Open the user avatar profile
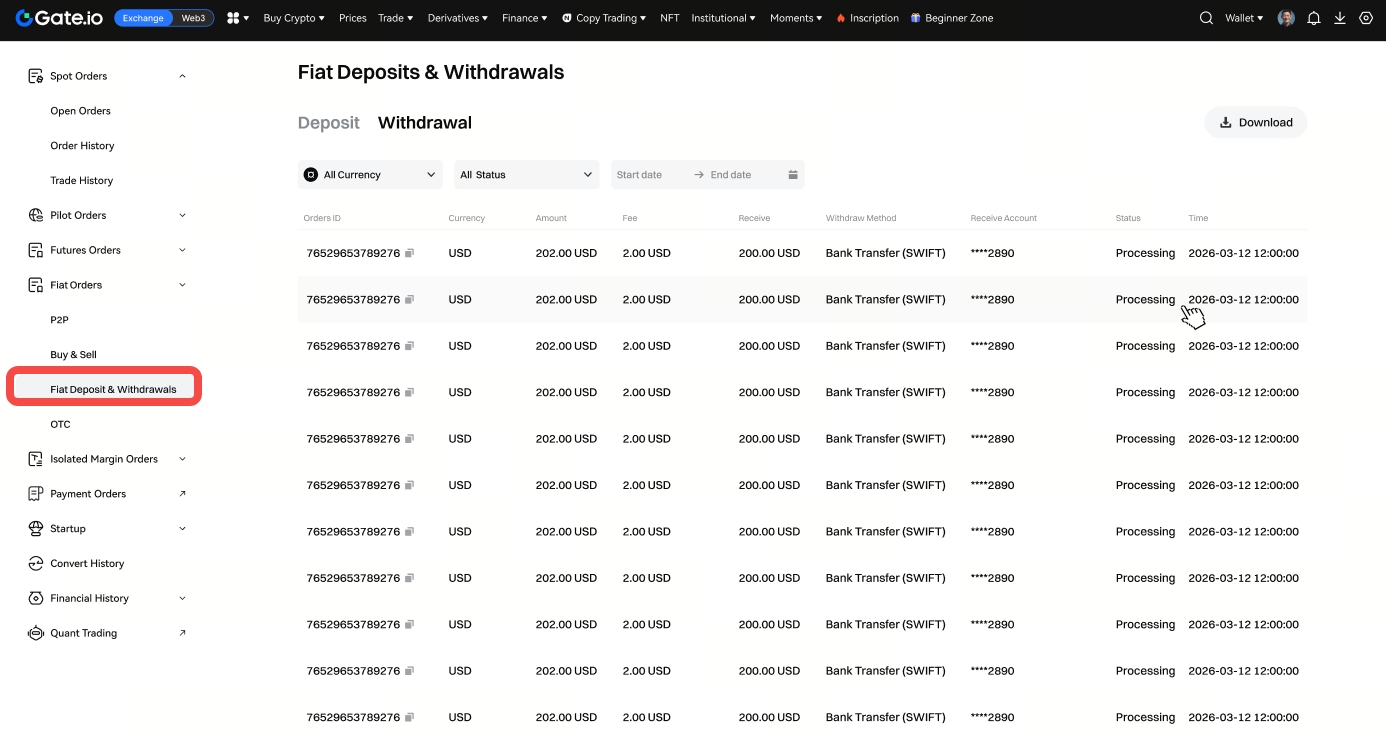The width and height of the screenshot is (1386, 742). click(1286, 18)
